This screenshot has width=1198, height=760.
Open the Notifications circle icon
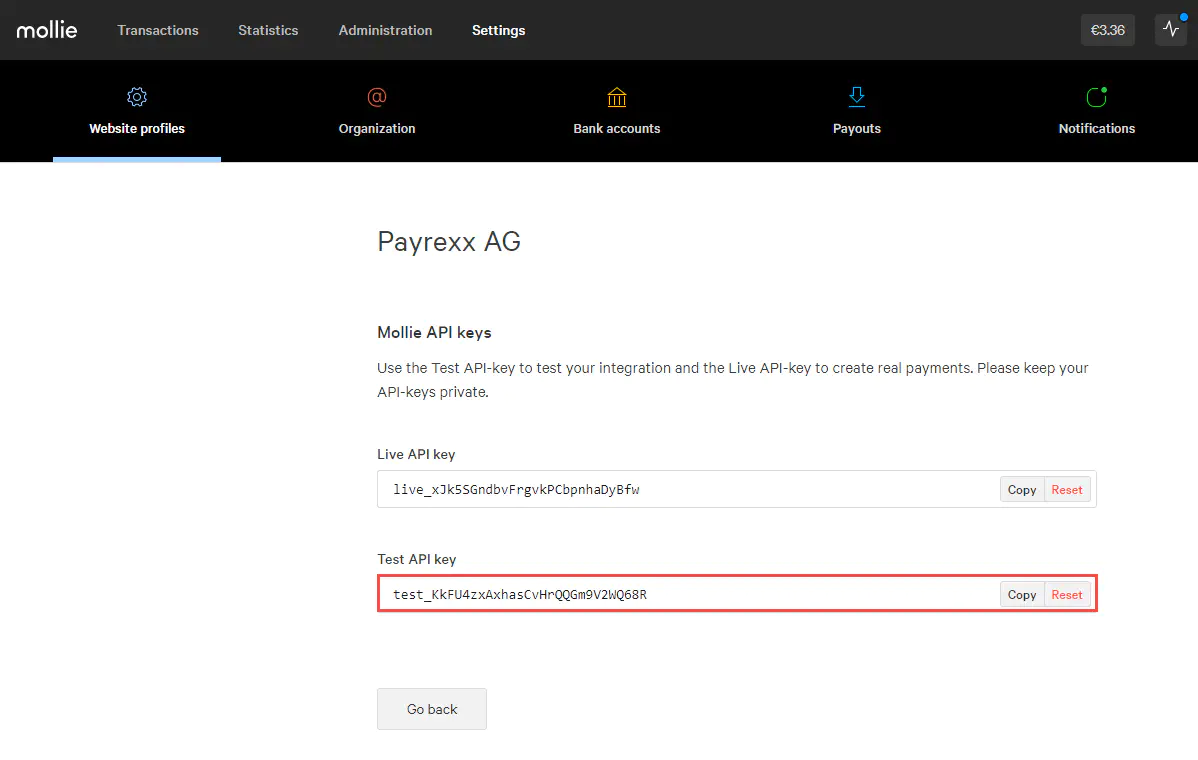coord(1096,97)
